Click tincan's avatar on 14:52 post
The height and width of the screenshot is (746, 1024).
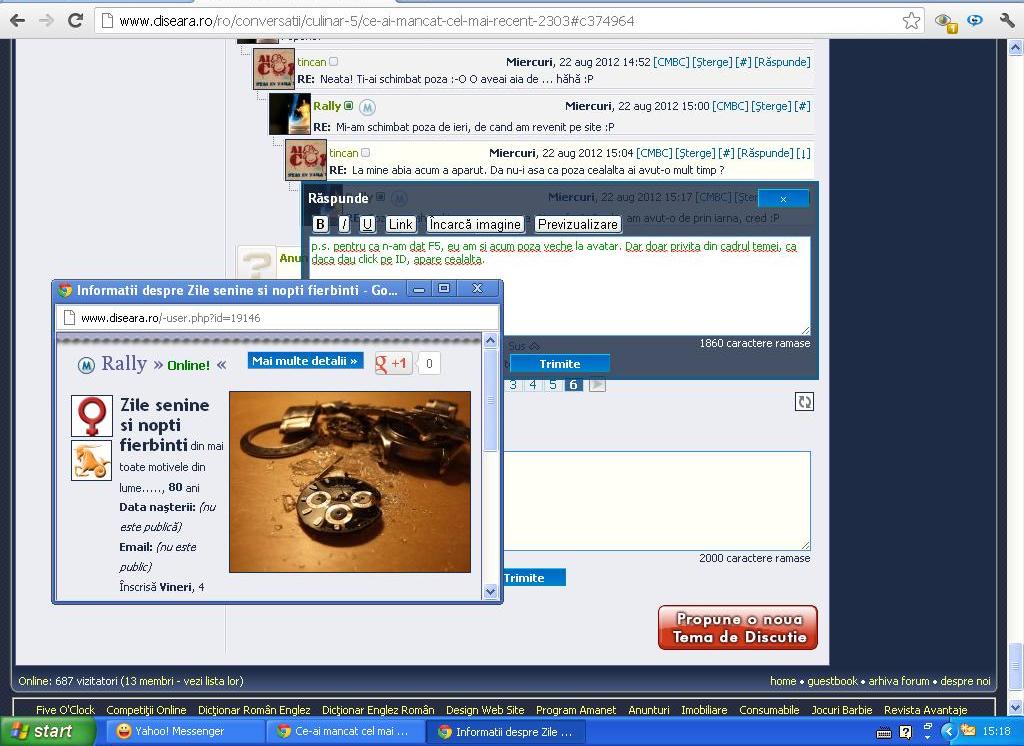[x=274, y=69]
